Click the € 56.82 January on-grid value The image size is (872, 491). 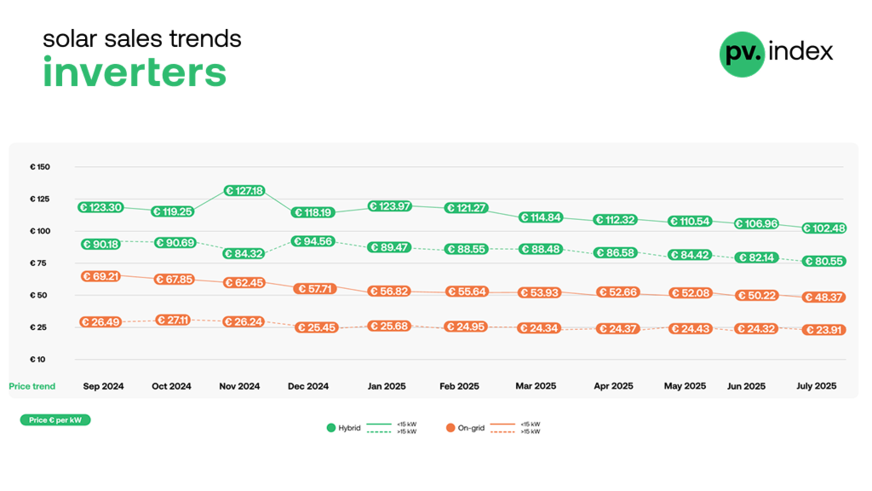pos(388,291)
